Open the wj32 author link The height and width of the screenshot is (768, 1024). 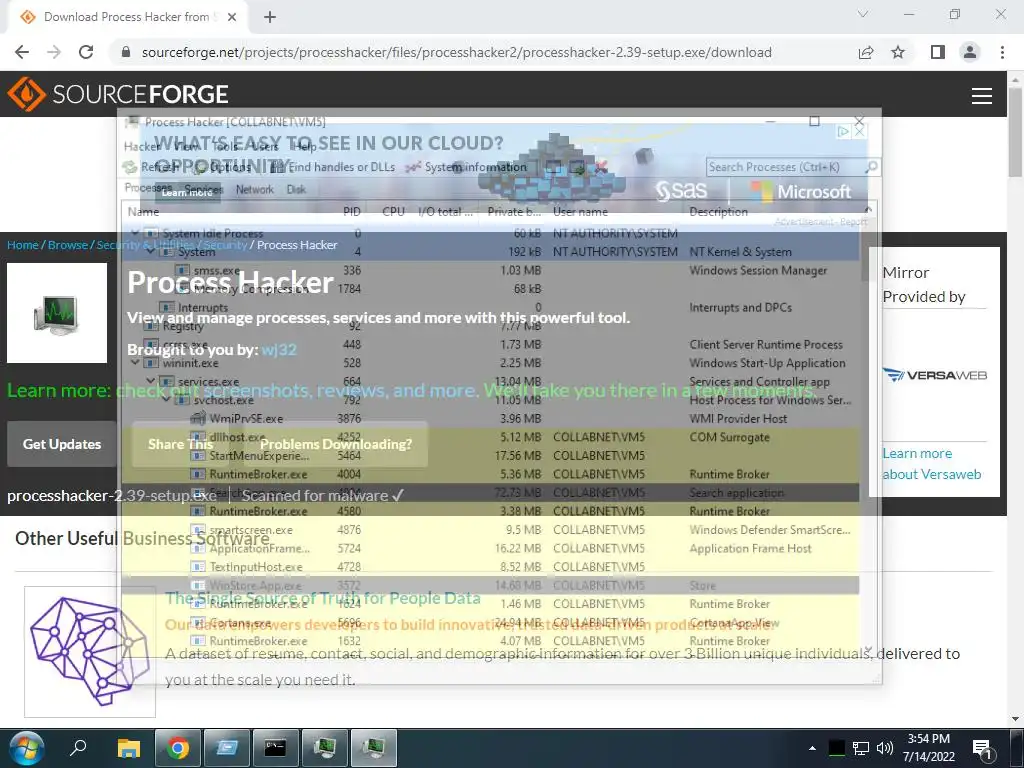[279, 349]
